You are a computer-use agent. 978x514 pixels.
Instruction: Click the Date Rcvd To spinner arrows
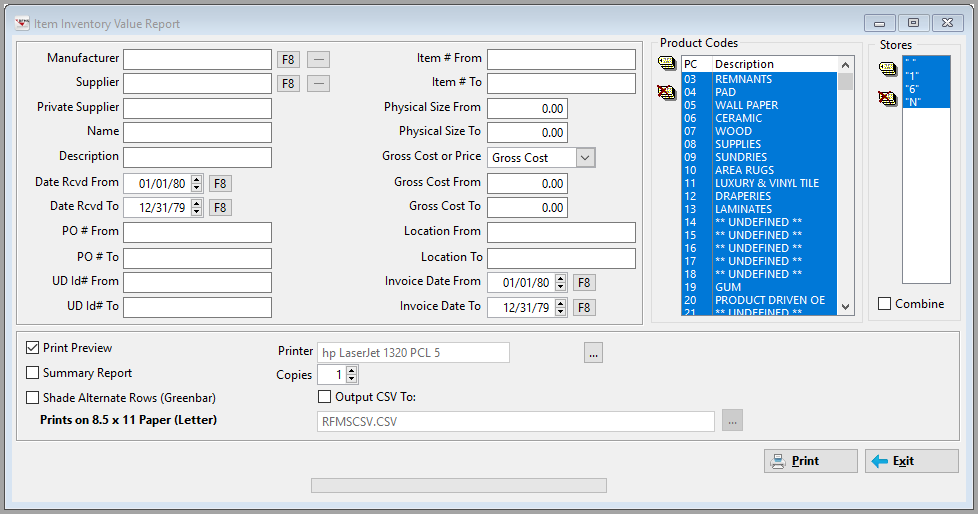click(196, 208)
